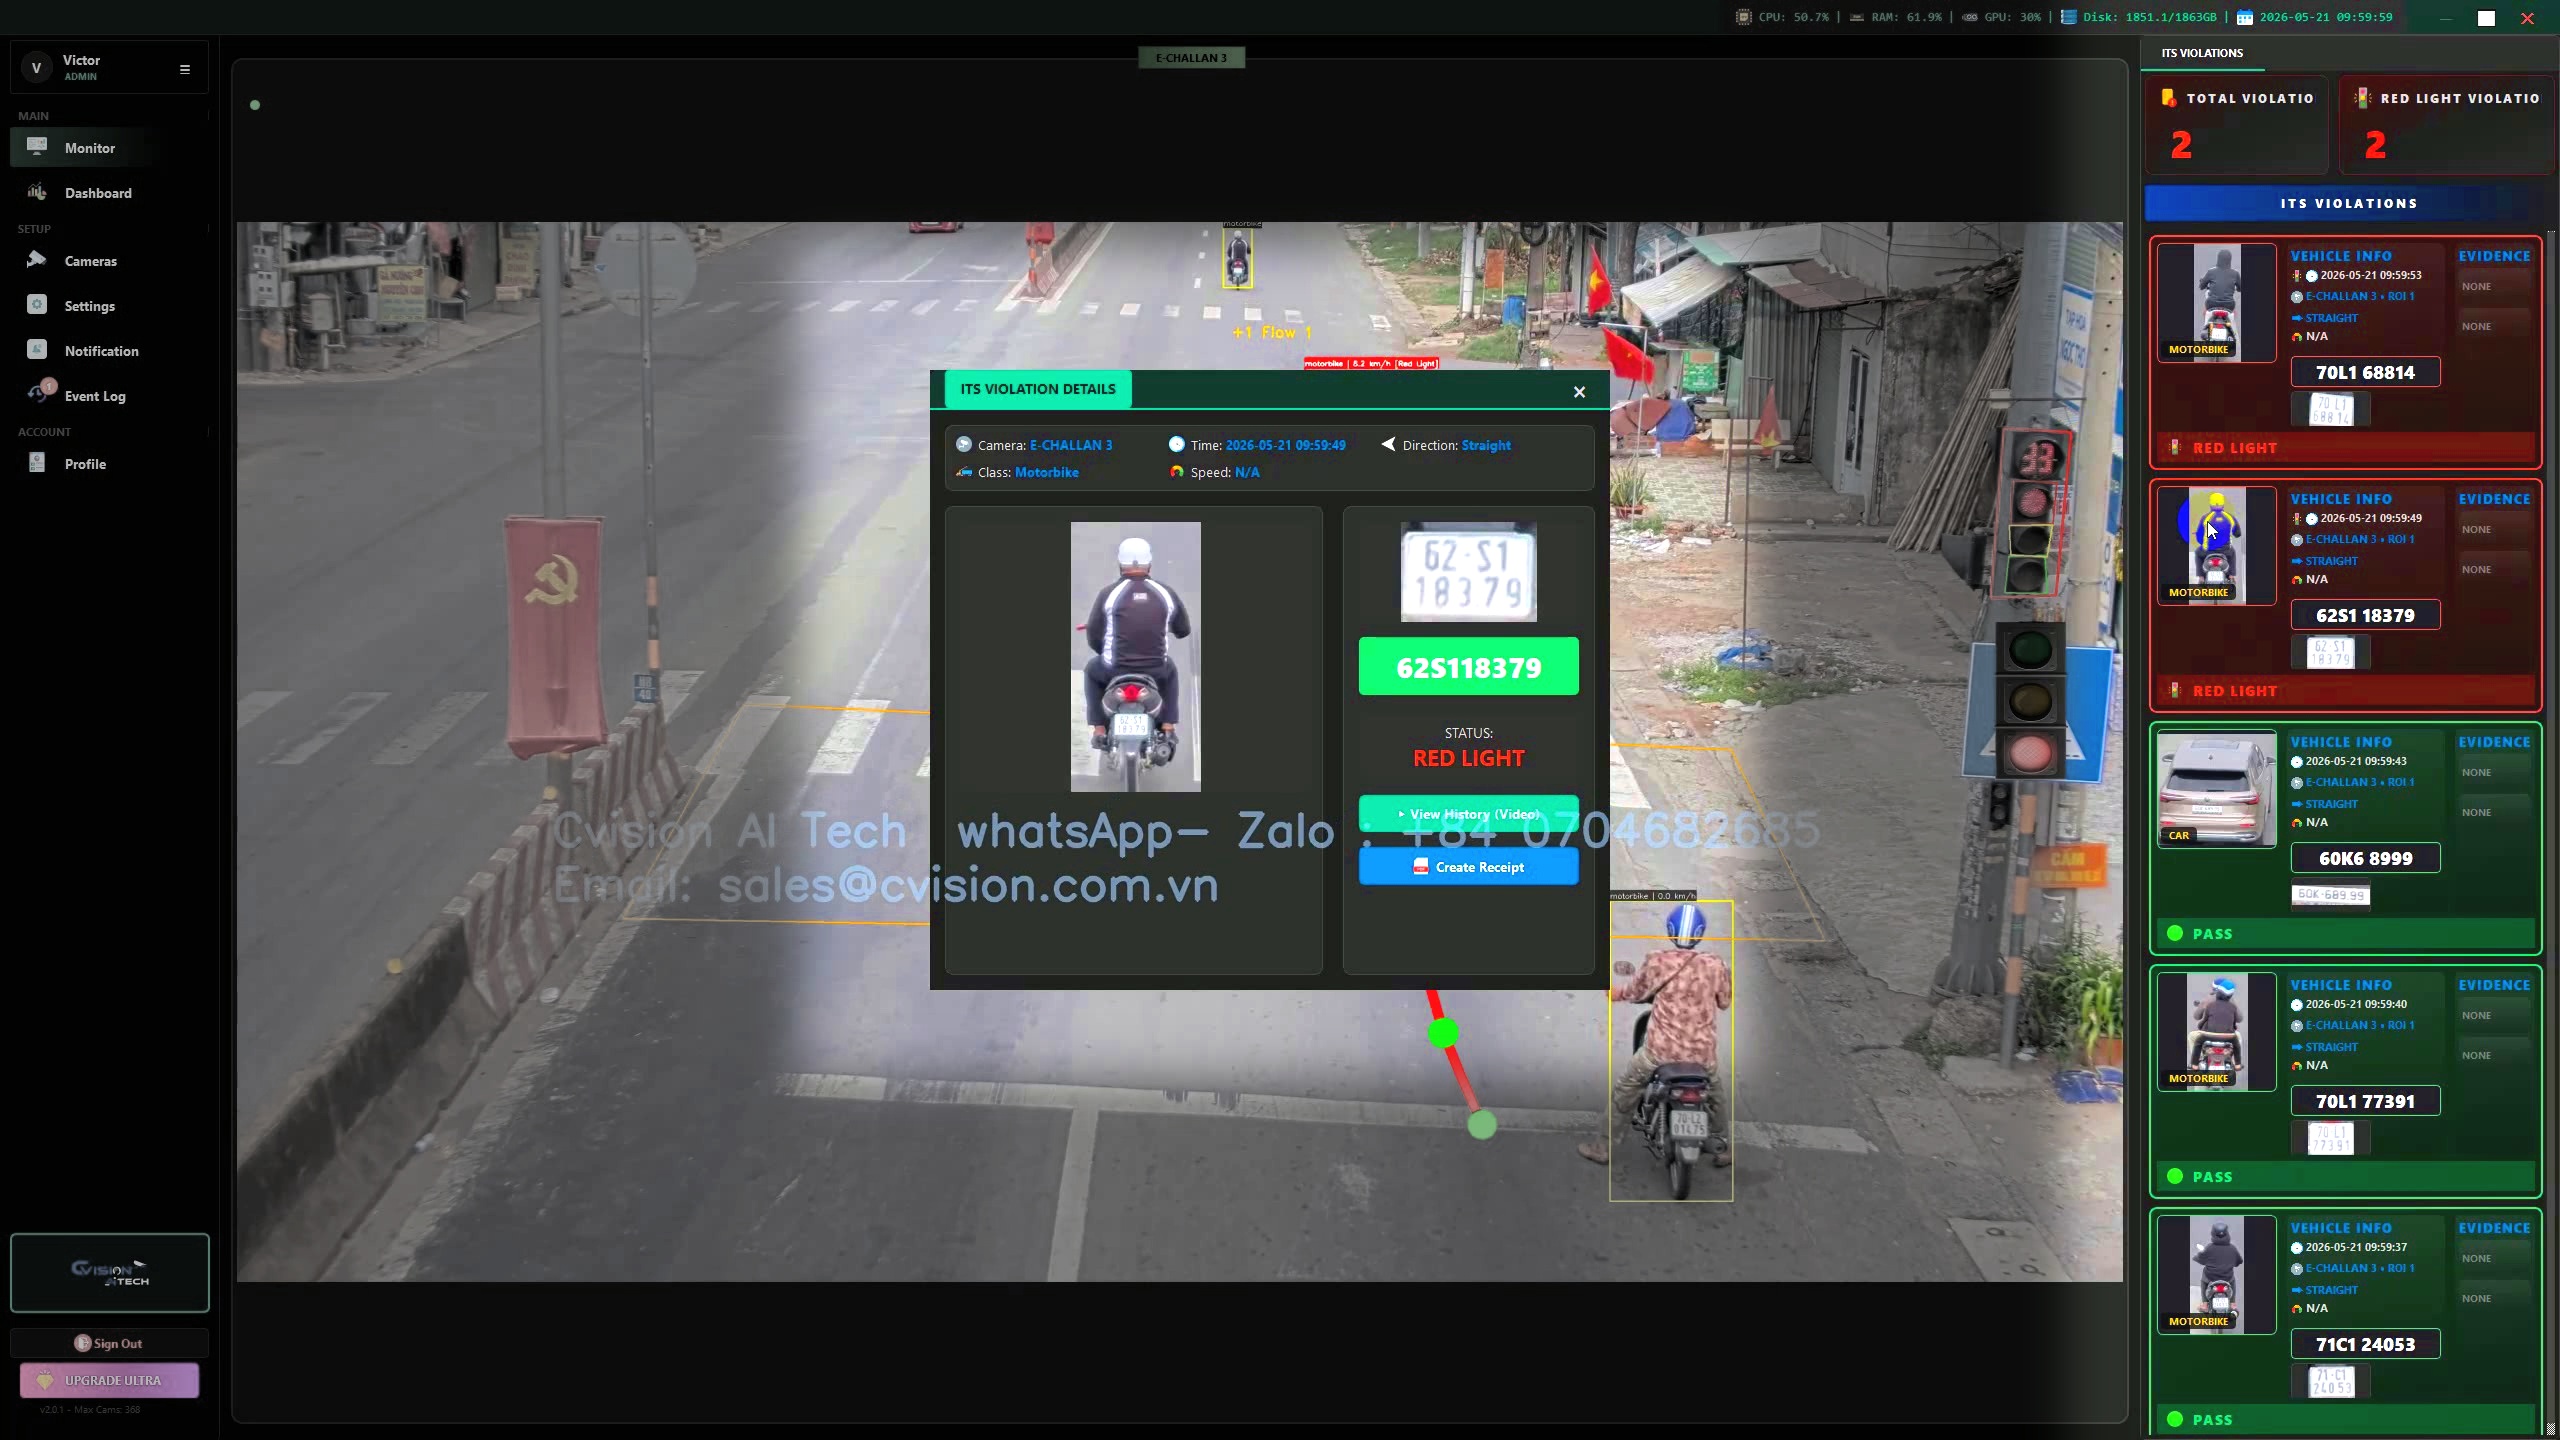Open violation card for plate 62S1 18379
Screen dimensions: 2560x1440
[x=2345, y=595]
